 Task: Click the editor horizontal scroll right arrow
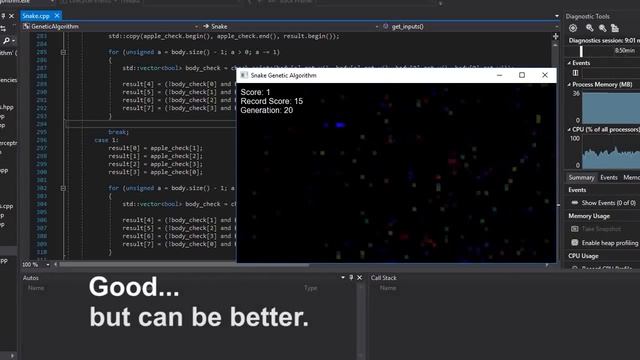547,264
